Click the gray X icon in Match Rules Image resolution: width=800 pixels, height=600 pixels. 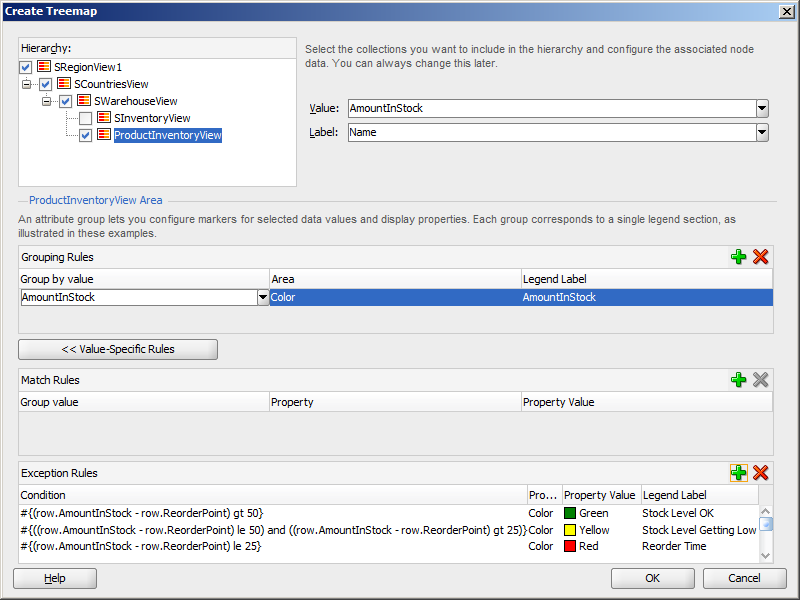(x=760, y=380)
